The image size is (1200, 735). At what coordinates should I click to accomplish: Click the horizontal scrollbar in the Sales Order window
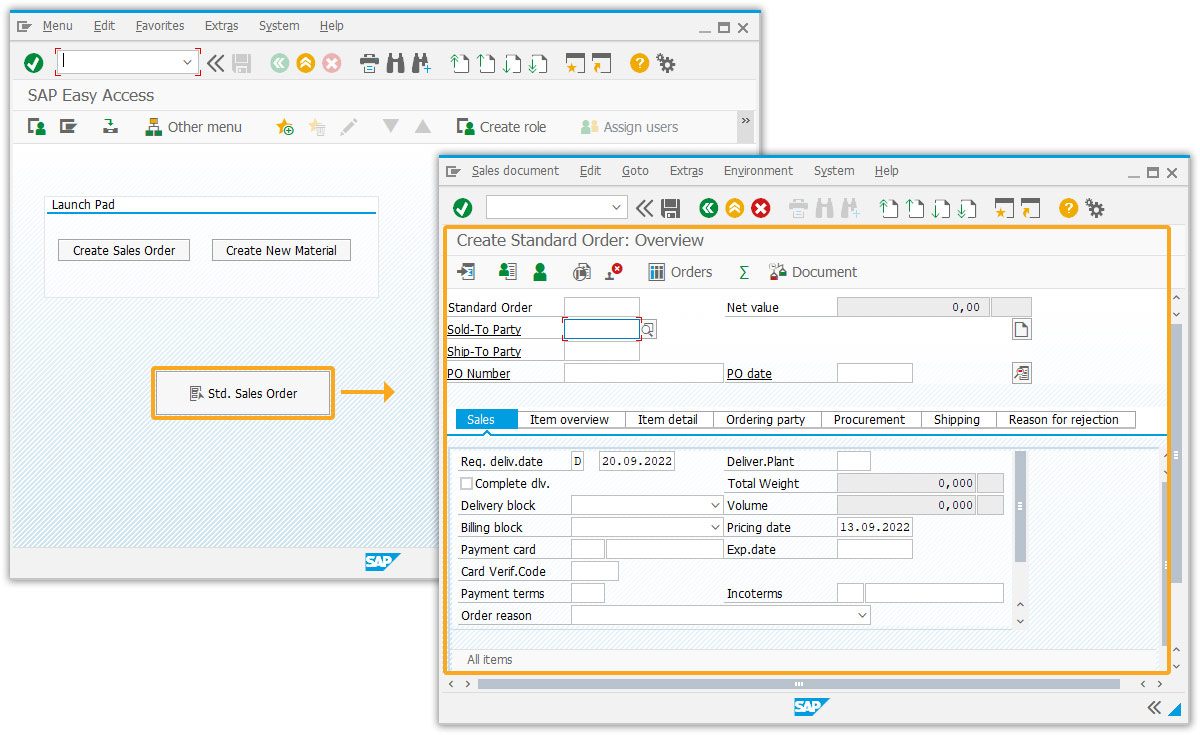pos(798,684)
